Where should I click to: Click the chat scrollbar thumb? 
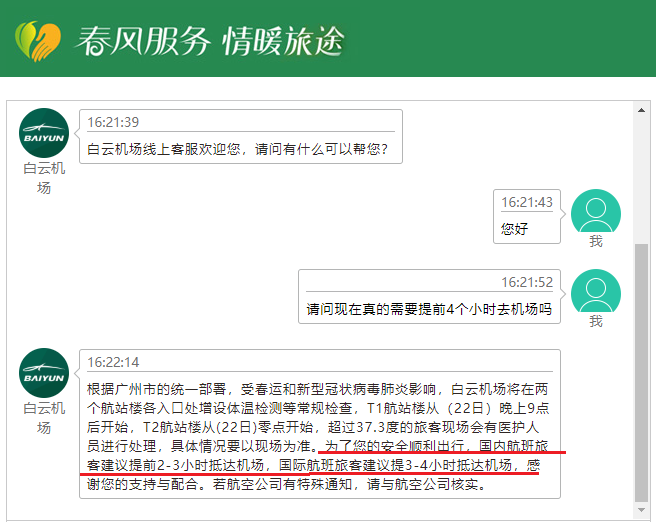click(x=641, y=372)
